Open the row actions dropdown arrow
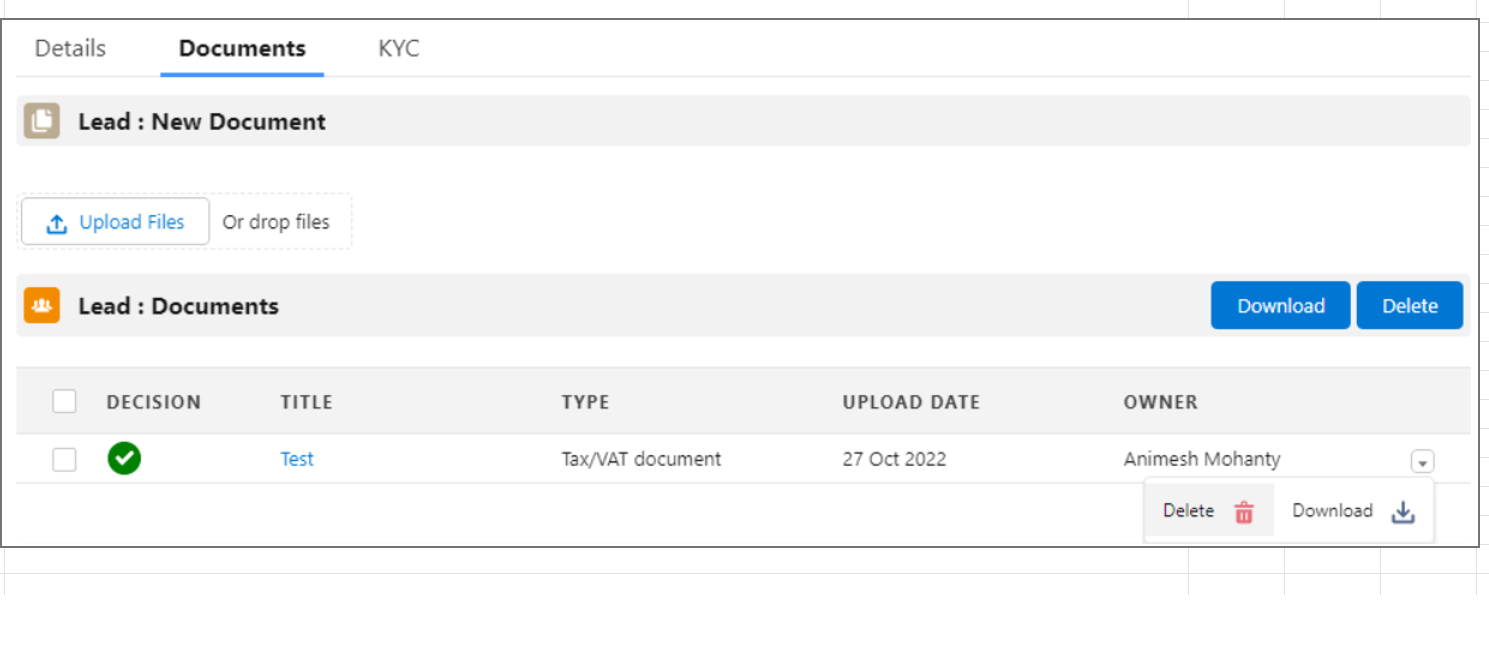 point(1423,462)
